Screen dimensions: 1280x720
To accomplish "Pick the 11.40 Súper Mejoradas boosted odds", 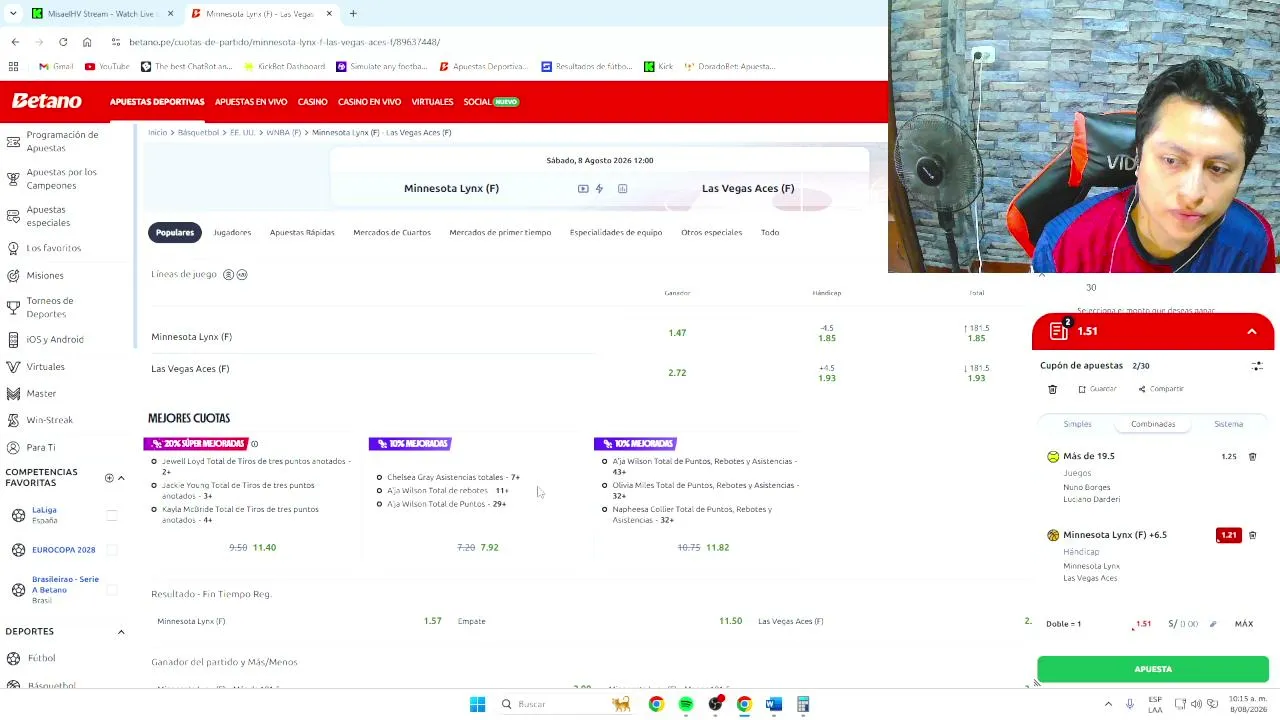I will [x=264, y=548].
